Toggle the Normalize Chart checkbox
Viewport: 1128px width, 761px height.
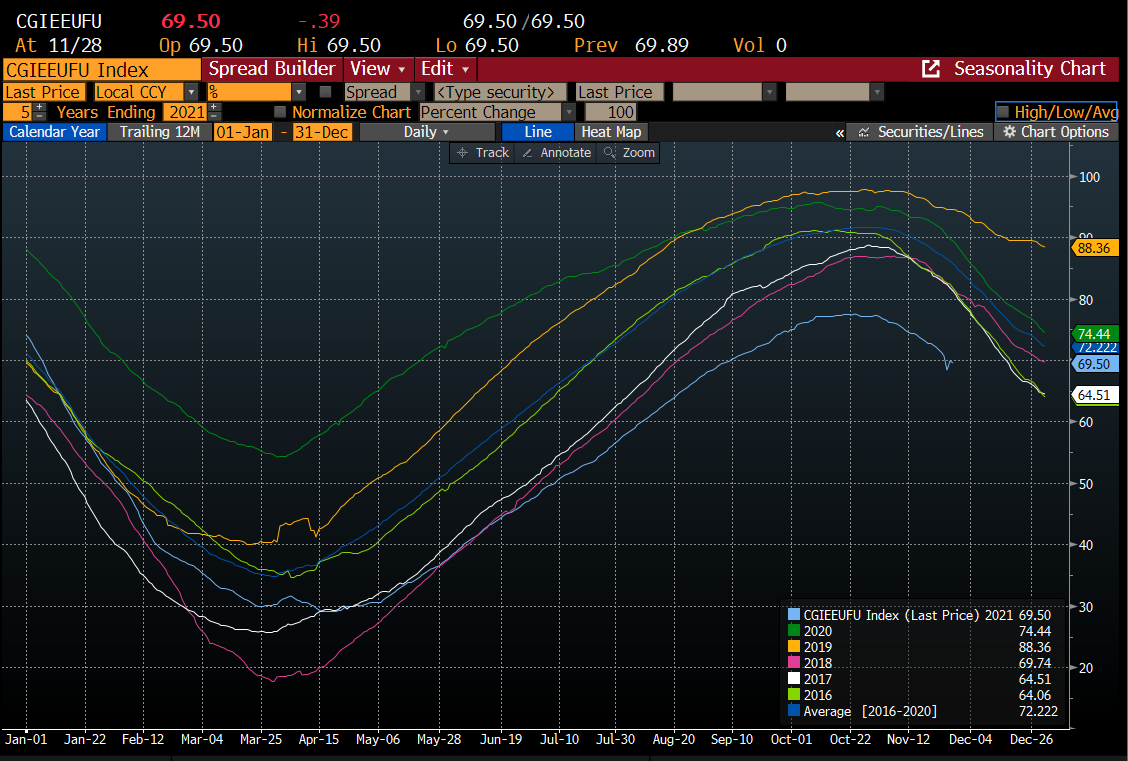coord(280,112)
